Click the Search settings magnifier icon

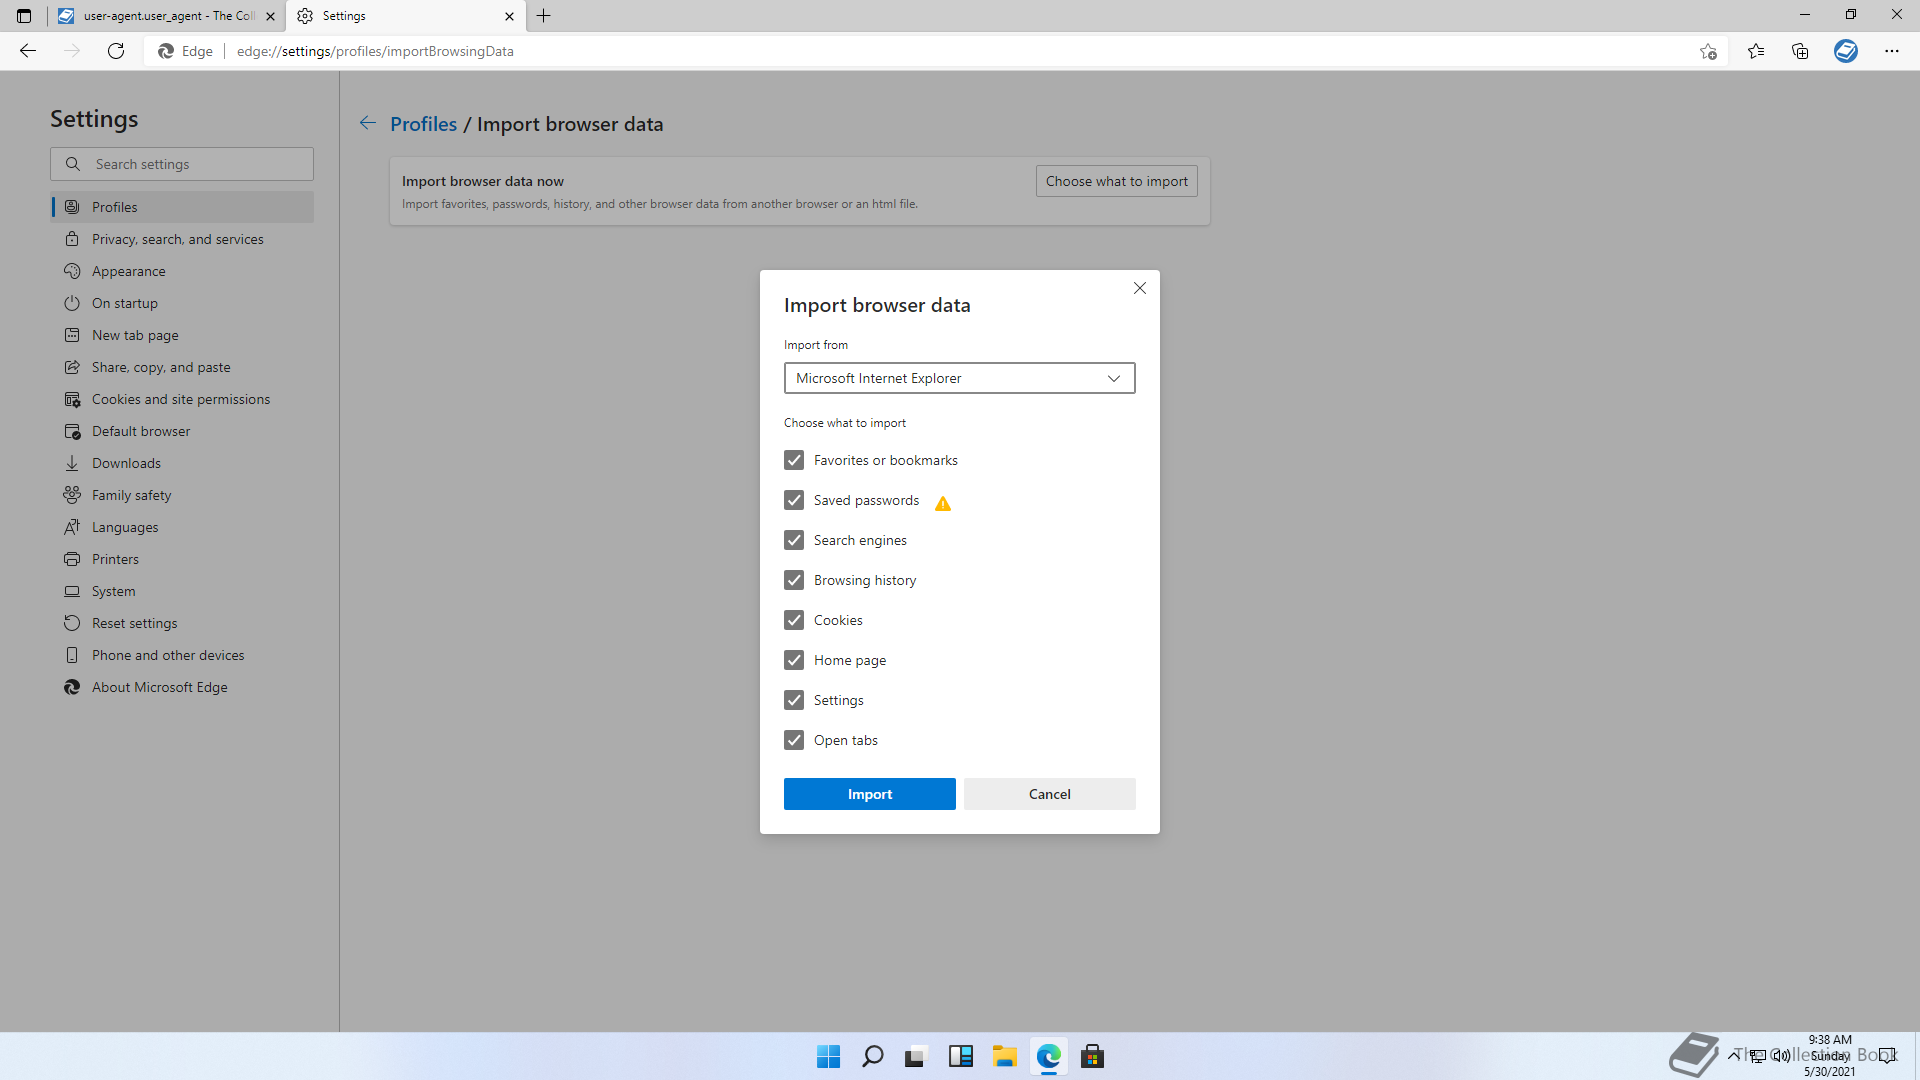point(73,164)
